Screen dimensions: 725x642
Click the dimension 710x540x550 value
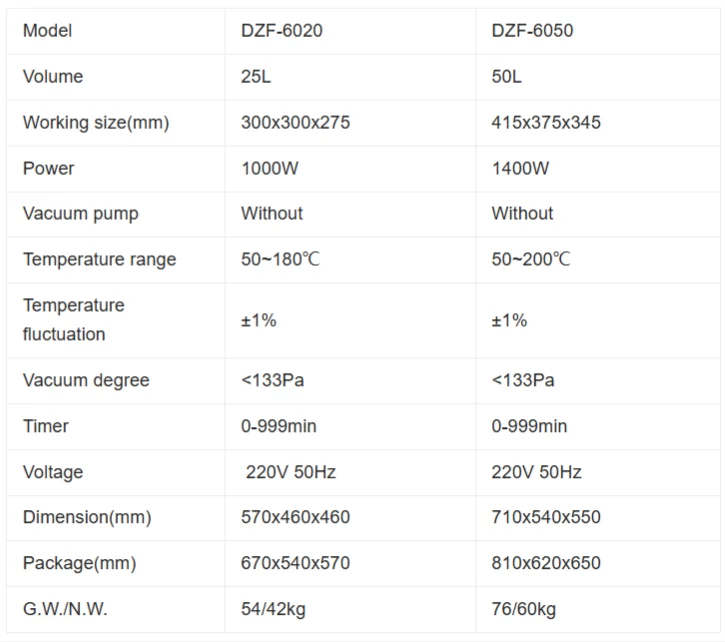[546, 517]
